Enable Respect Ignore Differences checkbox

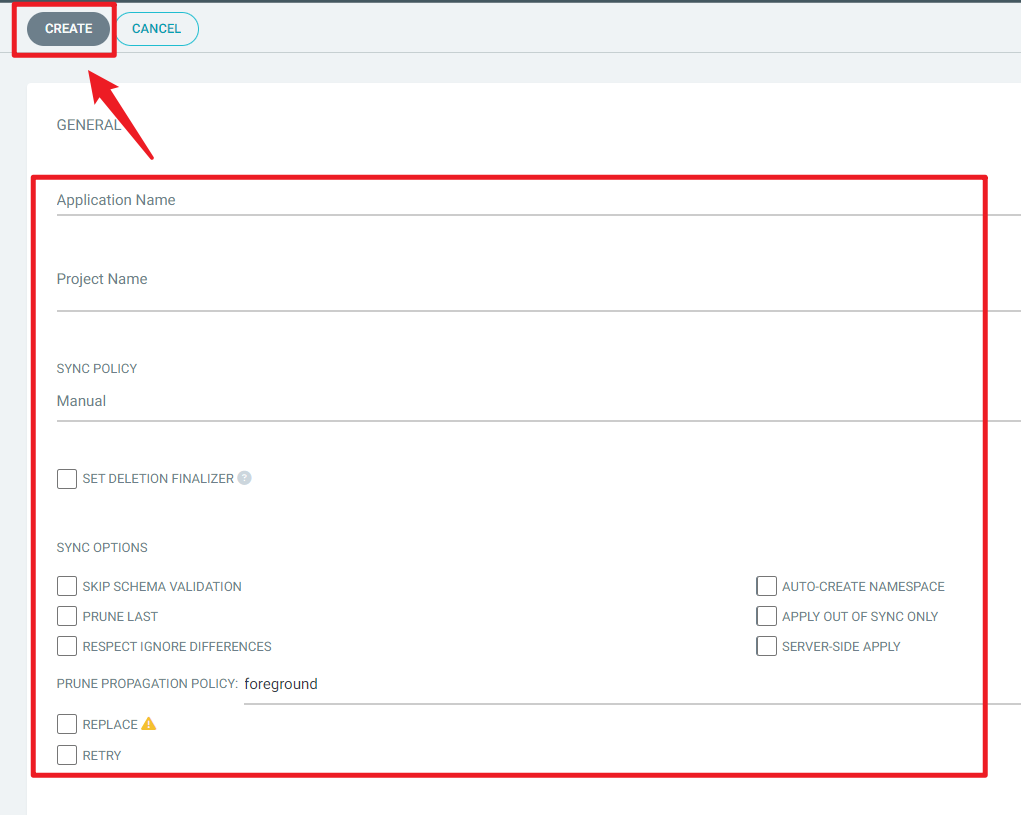coord(66,646)
